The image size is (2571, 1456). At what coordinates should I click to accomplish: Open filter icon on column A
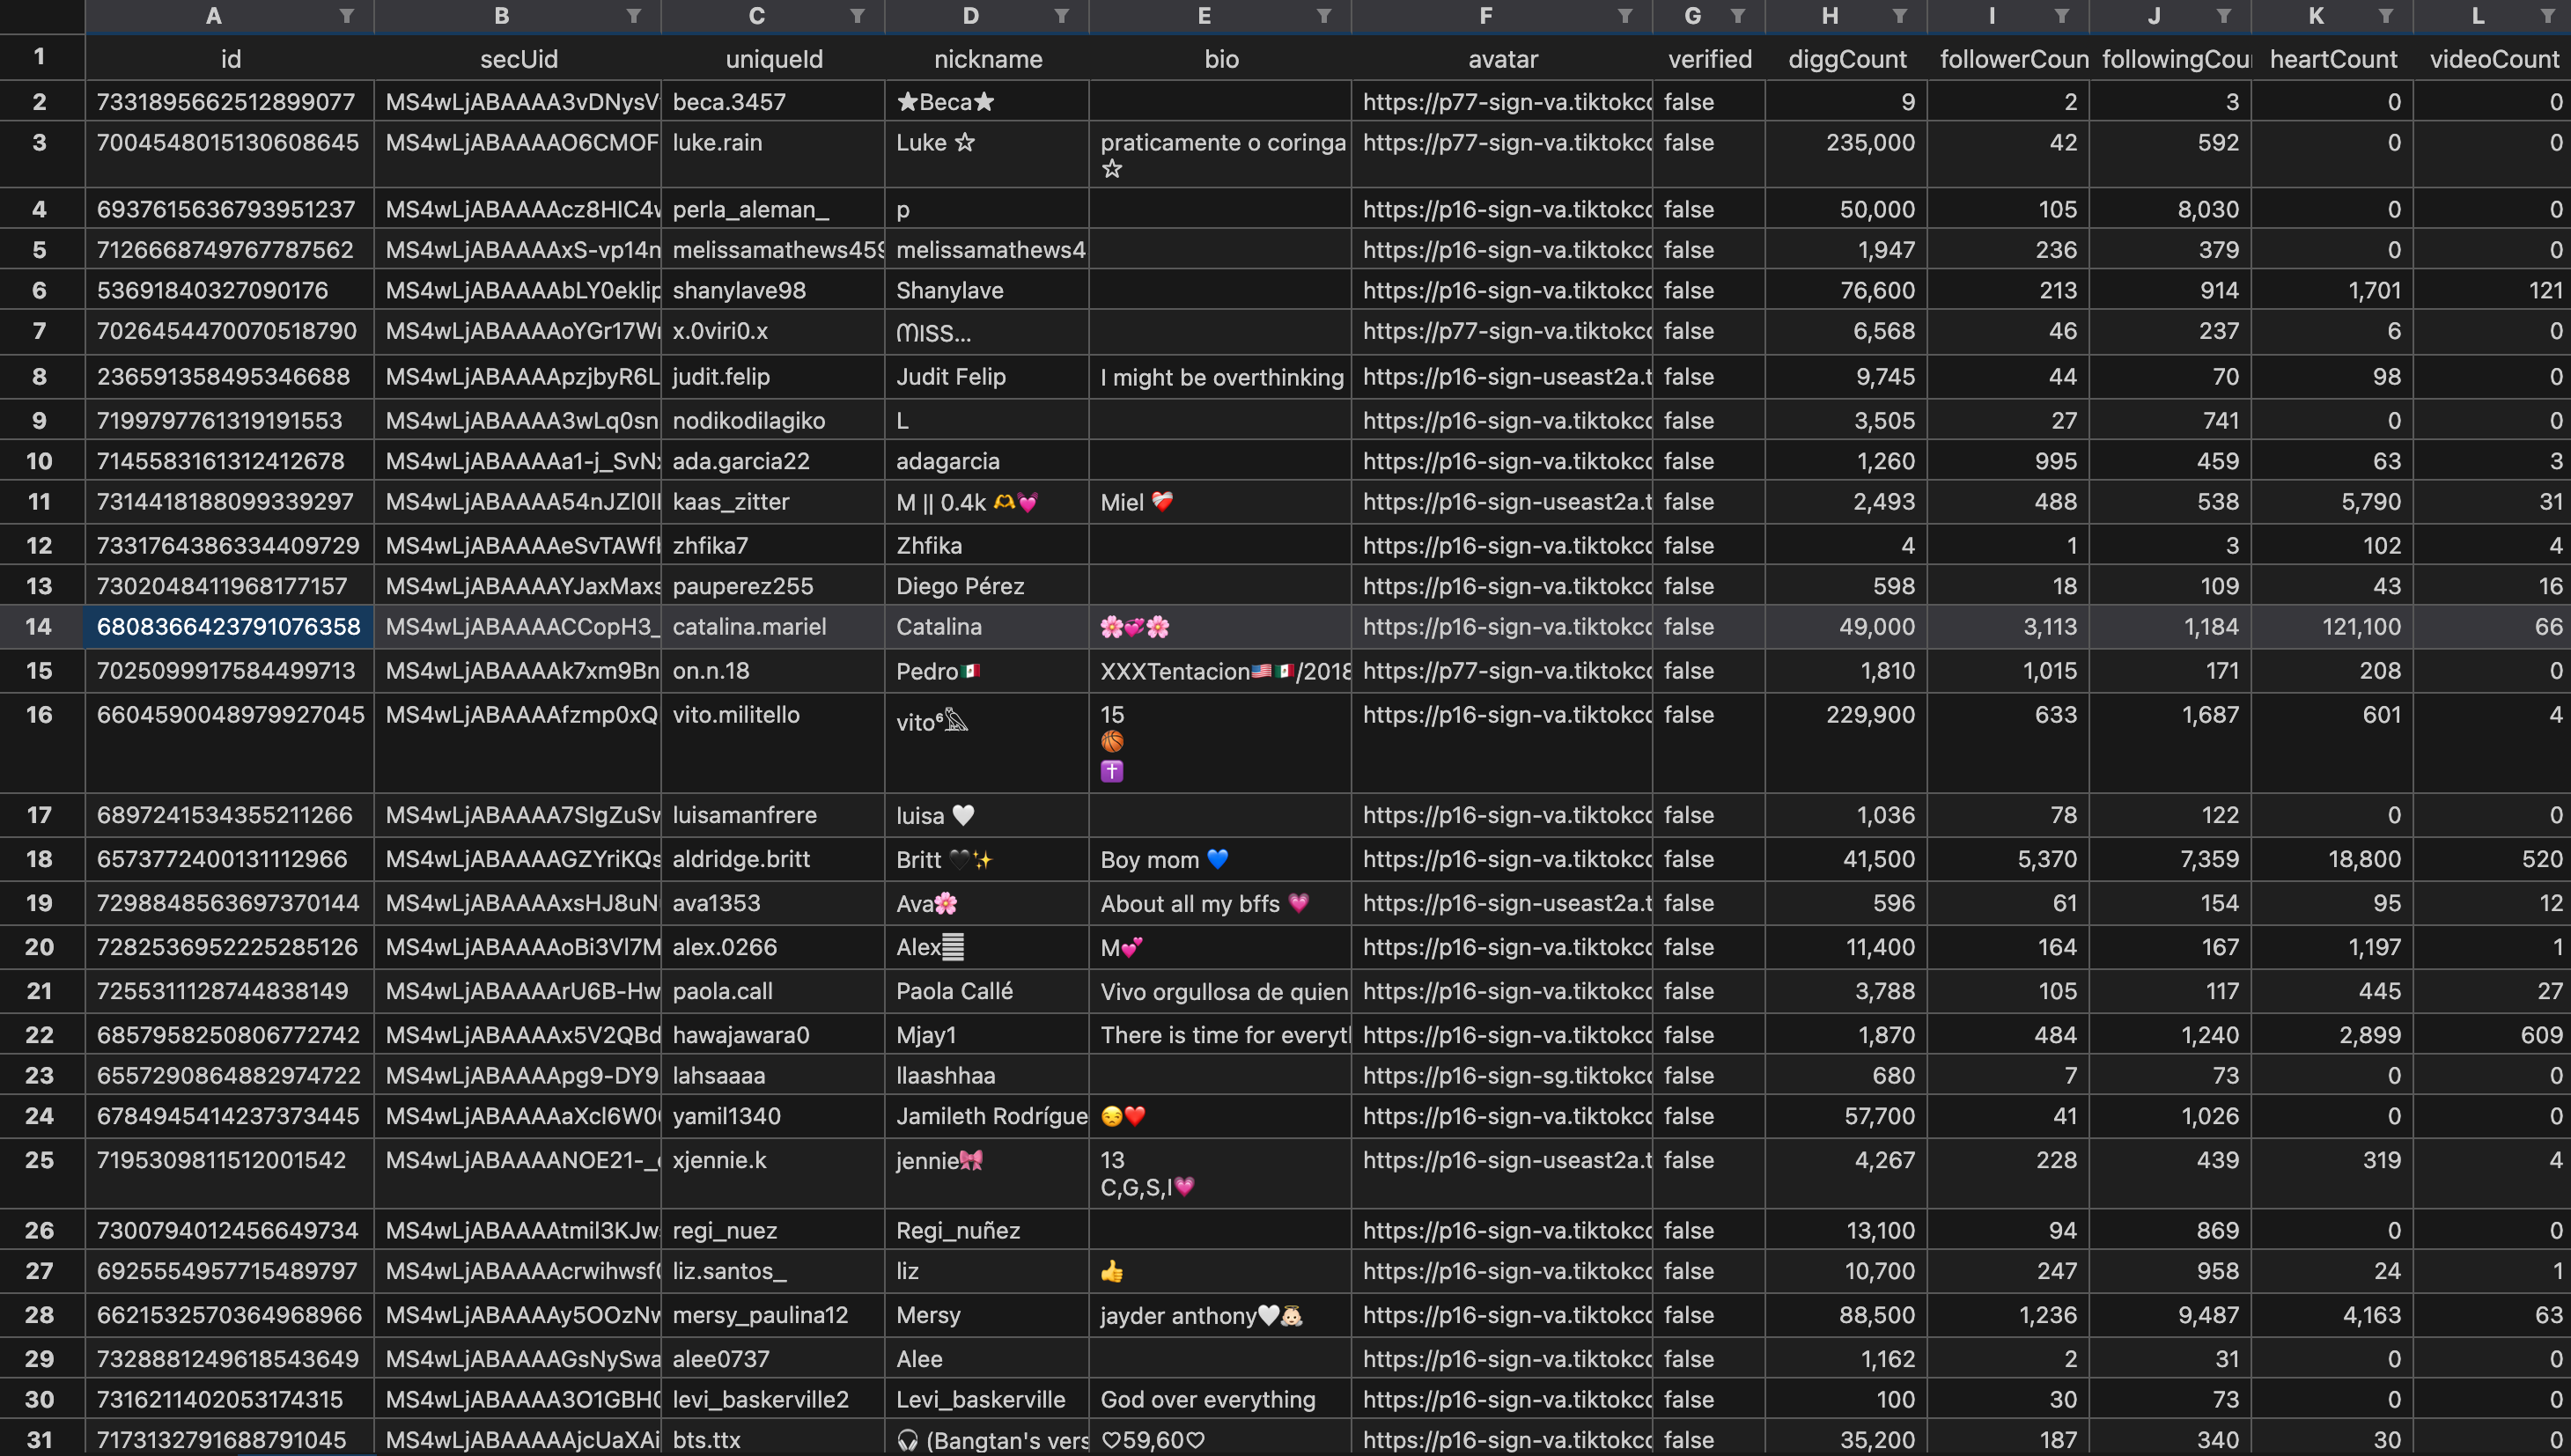point(346,16)
